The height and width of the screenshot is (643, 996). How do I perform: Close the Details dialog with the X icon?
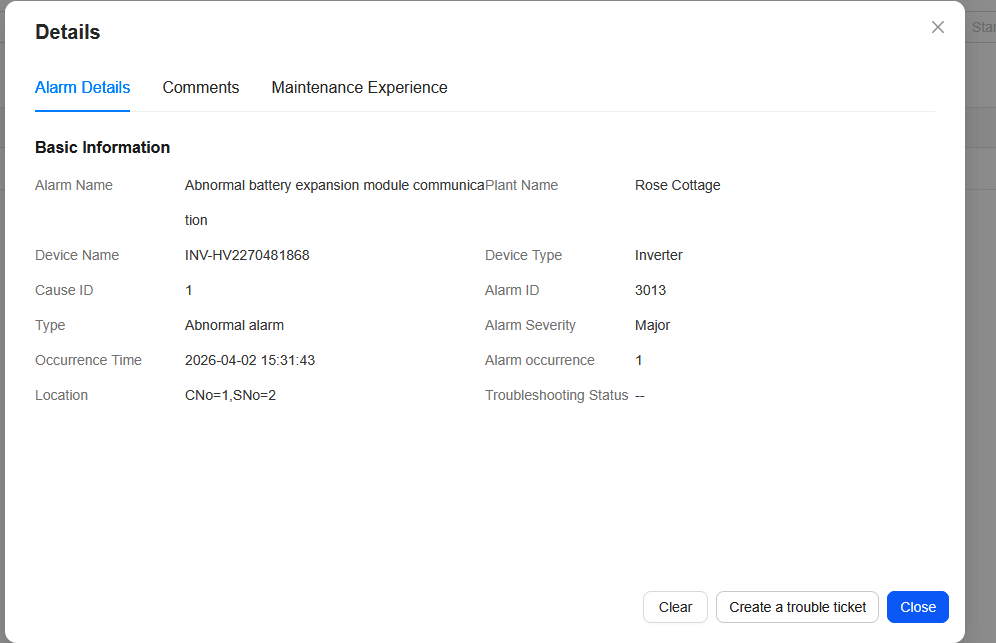(x=937, y=28)
